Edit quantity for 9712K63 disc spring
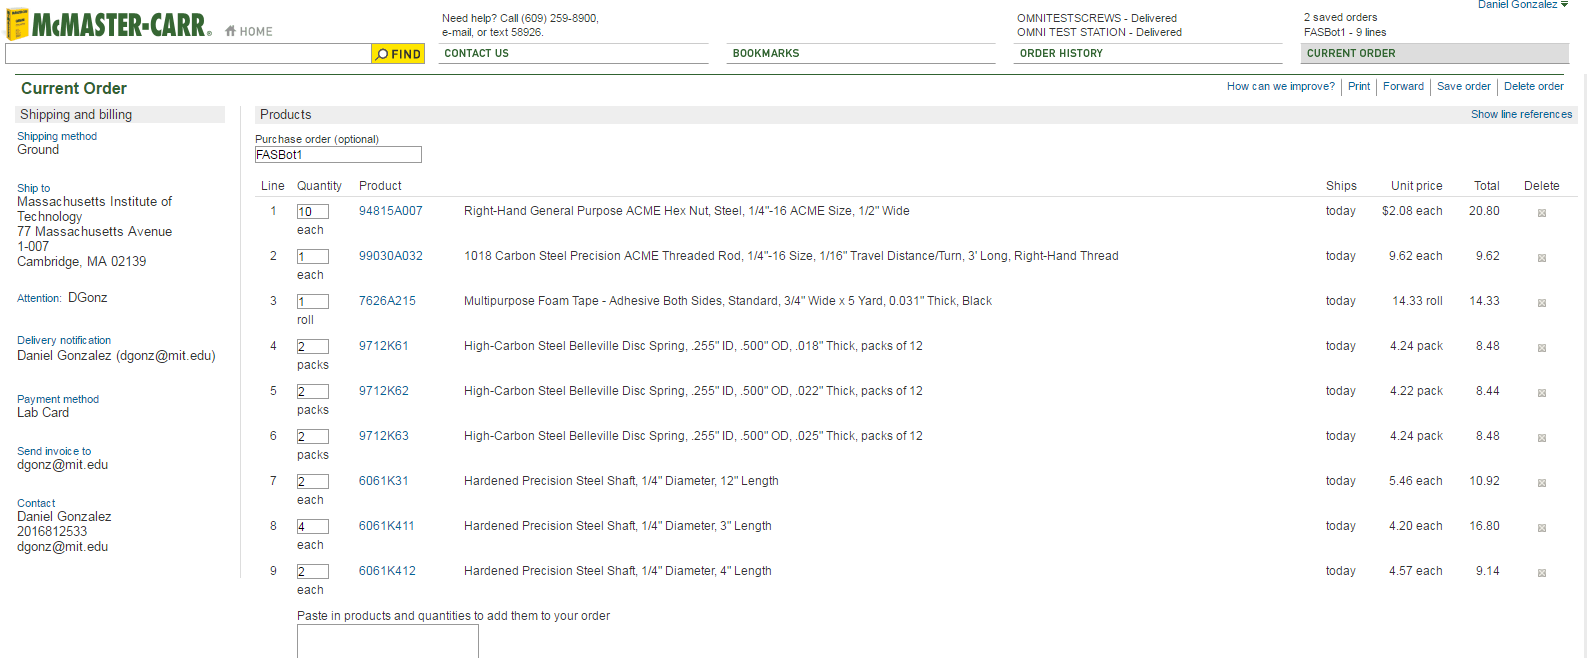 [x=313, y=437]
